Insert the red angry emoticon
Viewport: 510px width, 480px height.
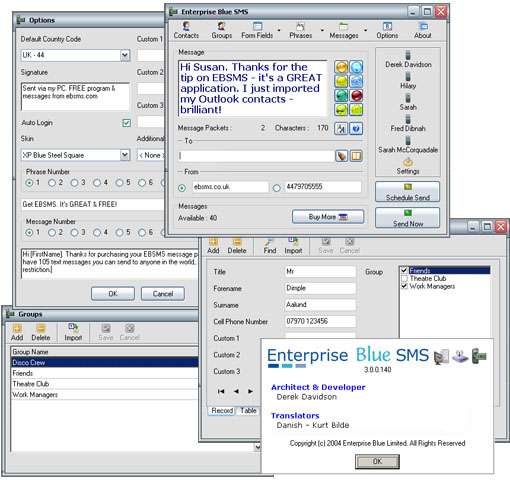coord(356,95)
